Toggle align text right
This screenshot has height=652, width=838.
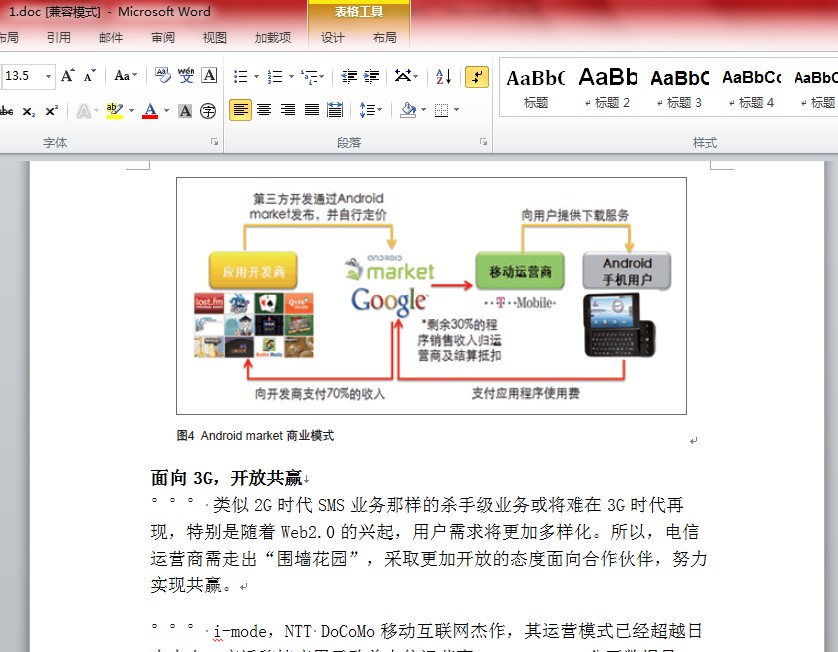pyautogui.click(x=288, y=110)
